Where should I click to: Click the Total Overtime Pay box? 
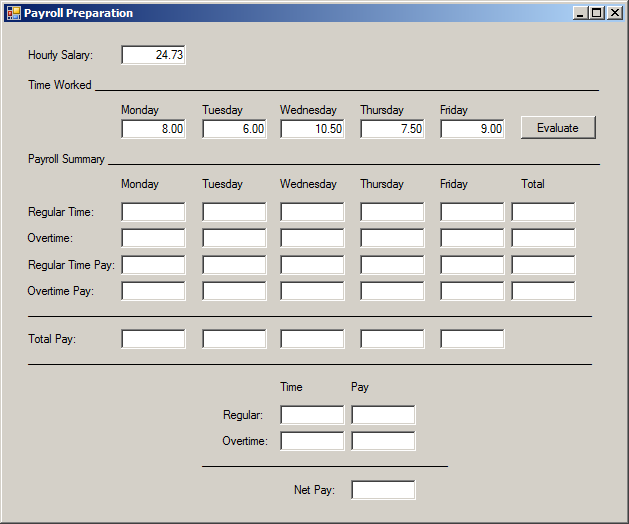click(543, 291)
